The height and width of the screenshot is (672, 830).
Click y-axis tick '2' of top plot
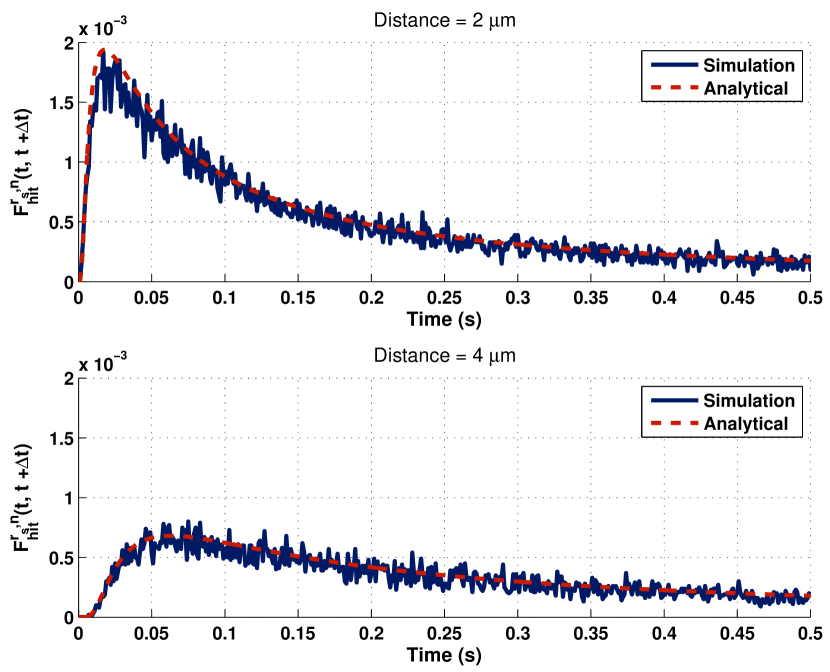(69, 44)
